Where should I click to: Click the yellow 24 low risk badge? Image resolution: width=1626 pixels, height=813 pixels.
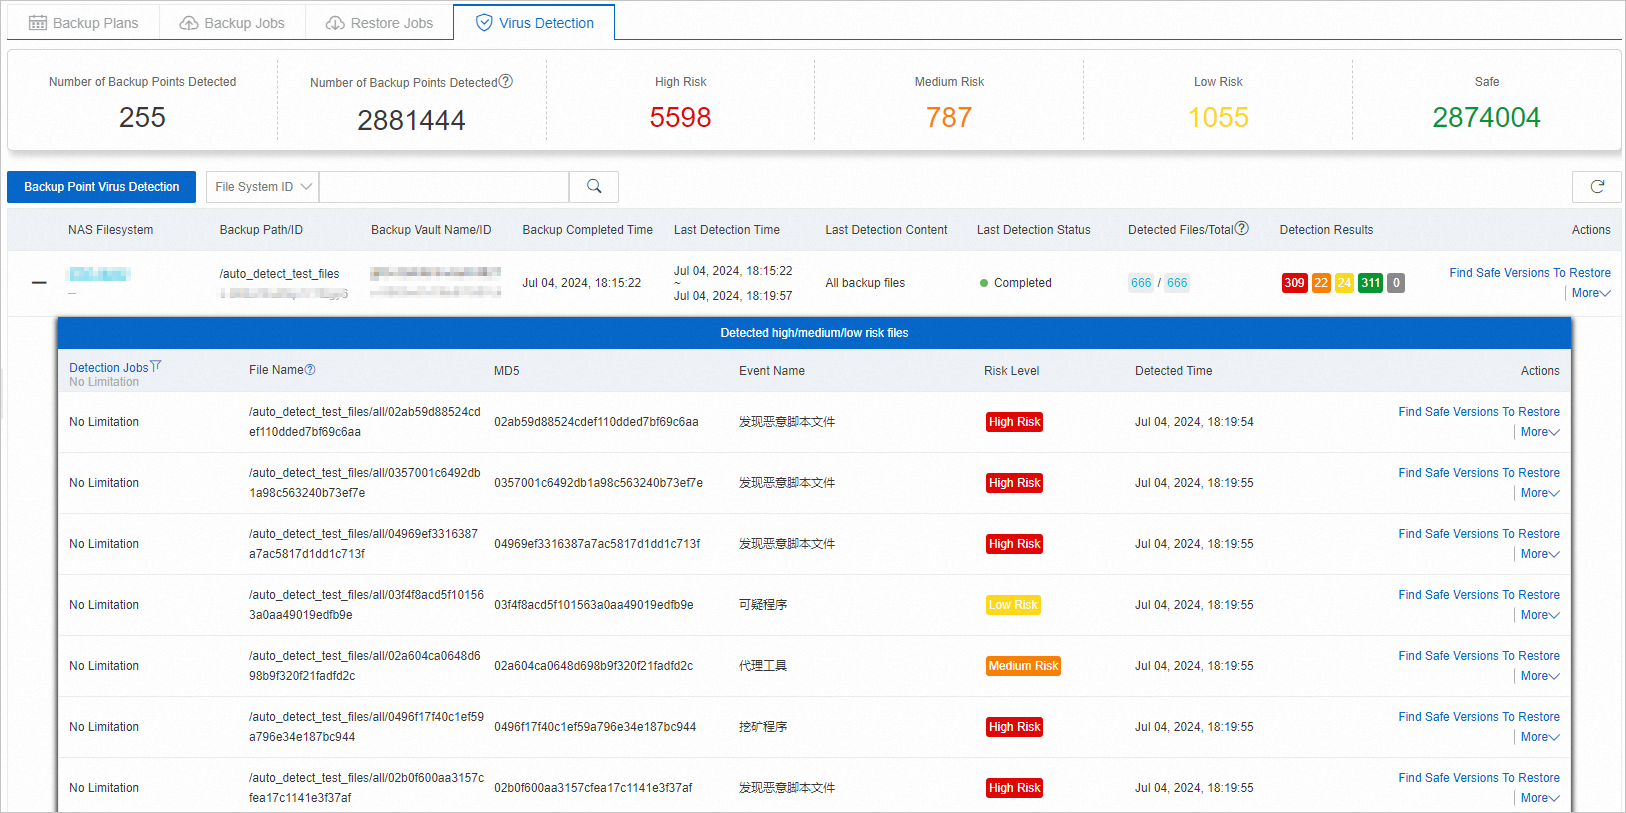coord(1344,283)
